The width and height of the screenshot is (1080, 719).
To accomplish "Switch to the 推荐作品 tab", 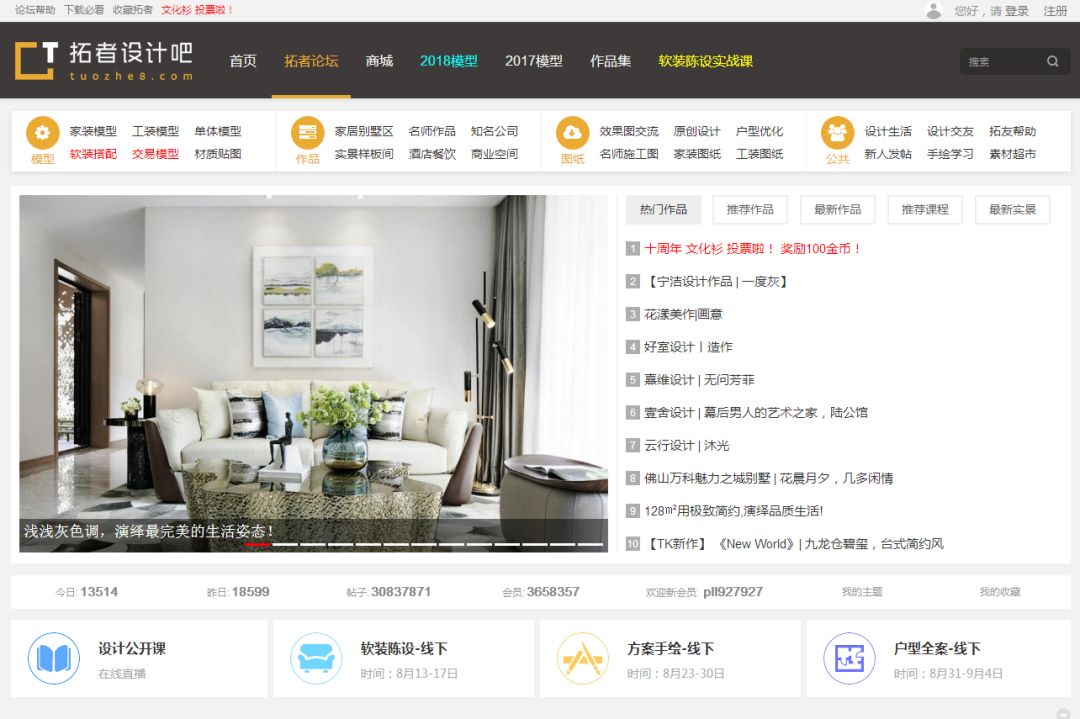I will 749,209.
